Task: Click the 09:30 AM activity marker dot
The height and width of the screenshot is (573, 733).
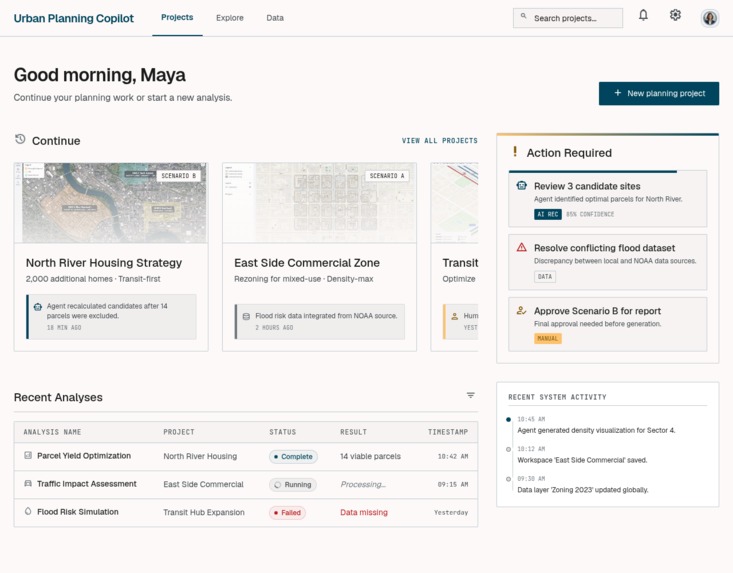Action: click(x=509, y=479)
